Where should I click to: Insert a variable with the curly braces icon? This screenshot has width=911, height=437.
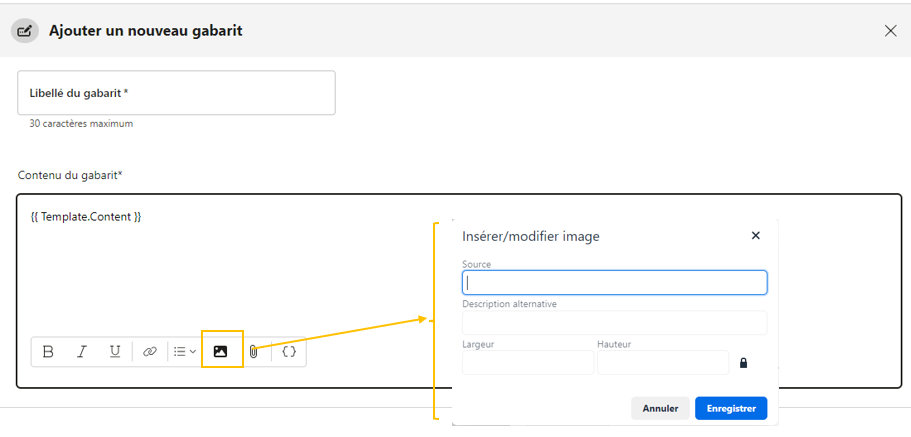click(x=289, y=352)
